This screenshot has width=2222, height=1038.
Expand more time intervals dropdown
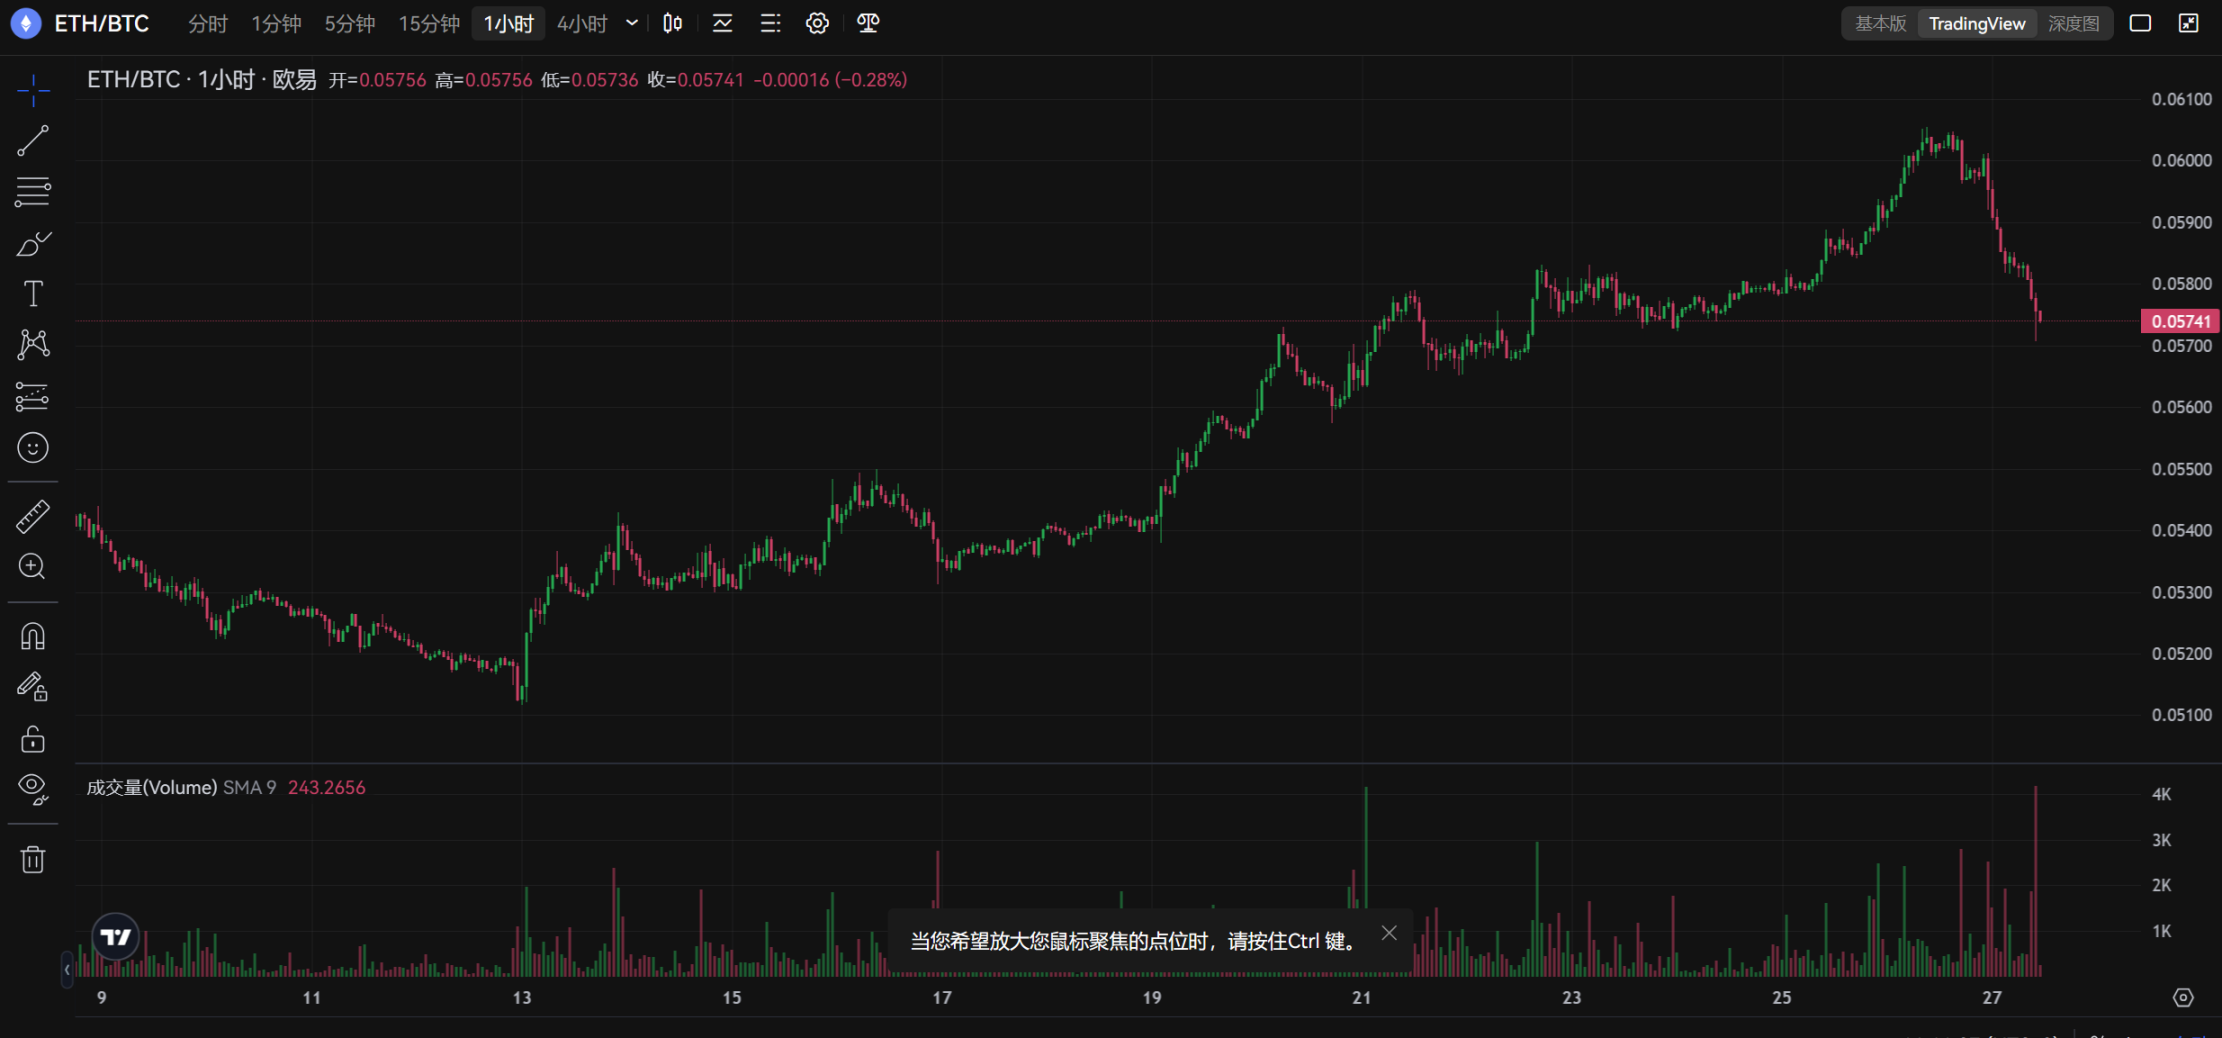coord(632,23)
